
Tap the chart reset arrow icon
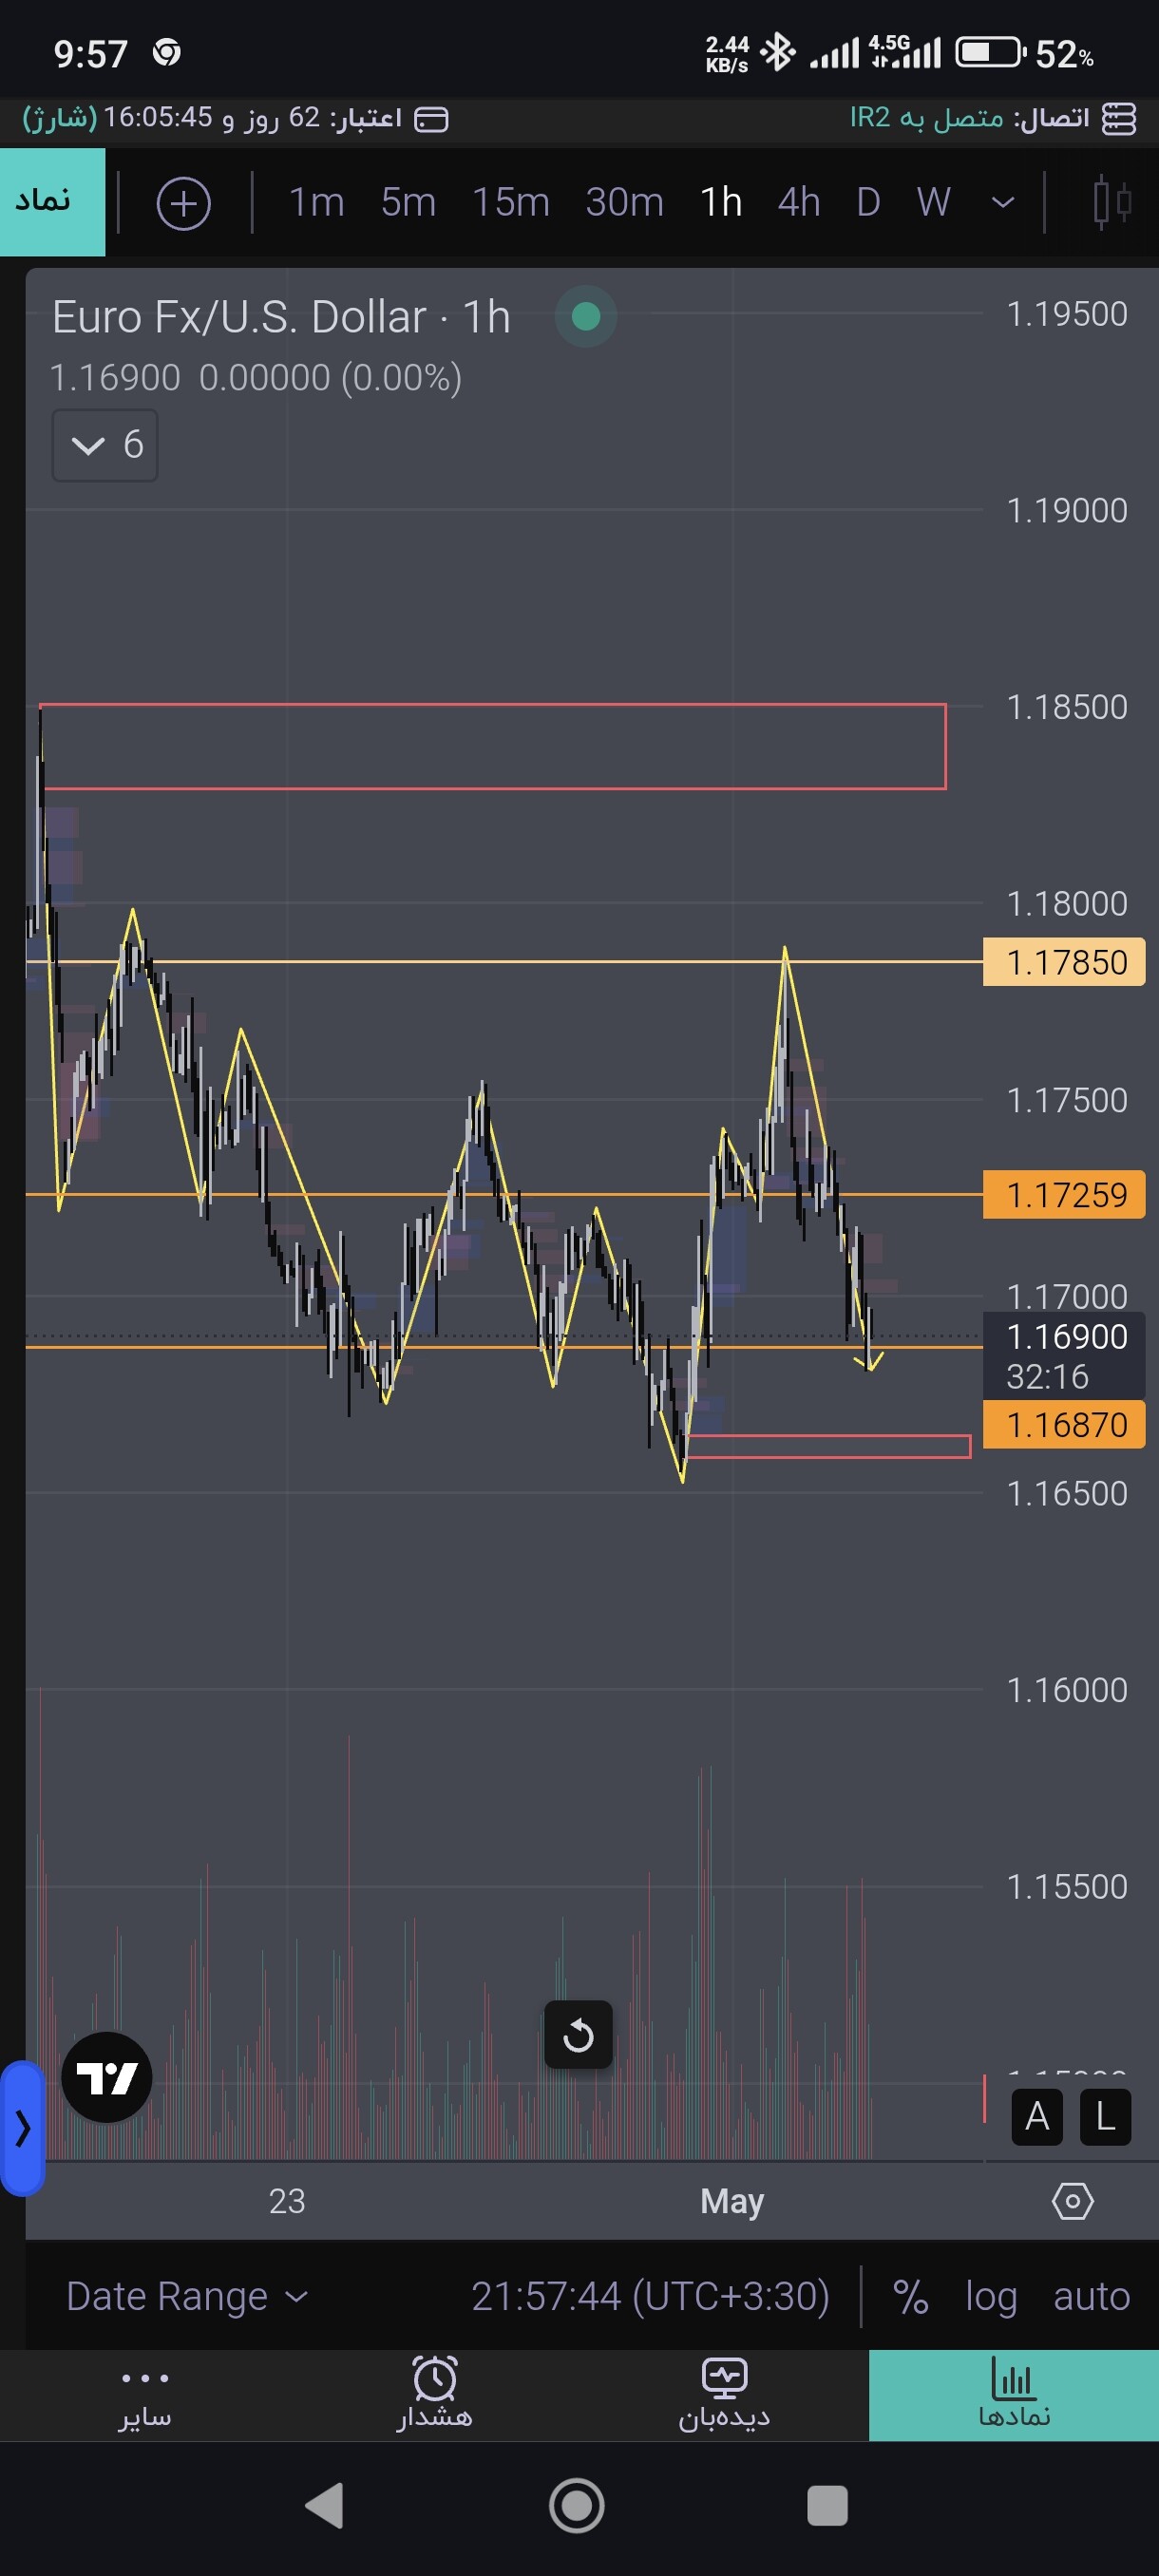tap(578, 2035)
